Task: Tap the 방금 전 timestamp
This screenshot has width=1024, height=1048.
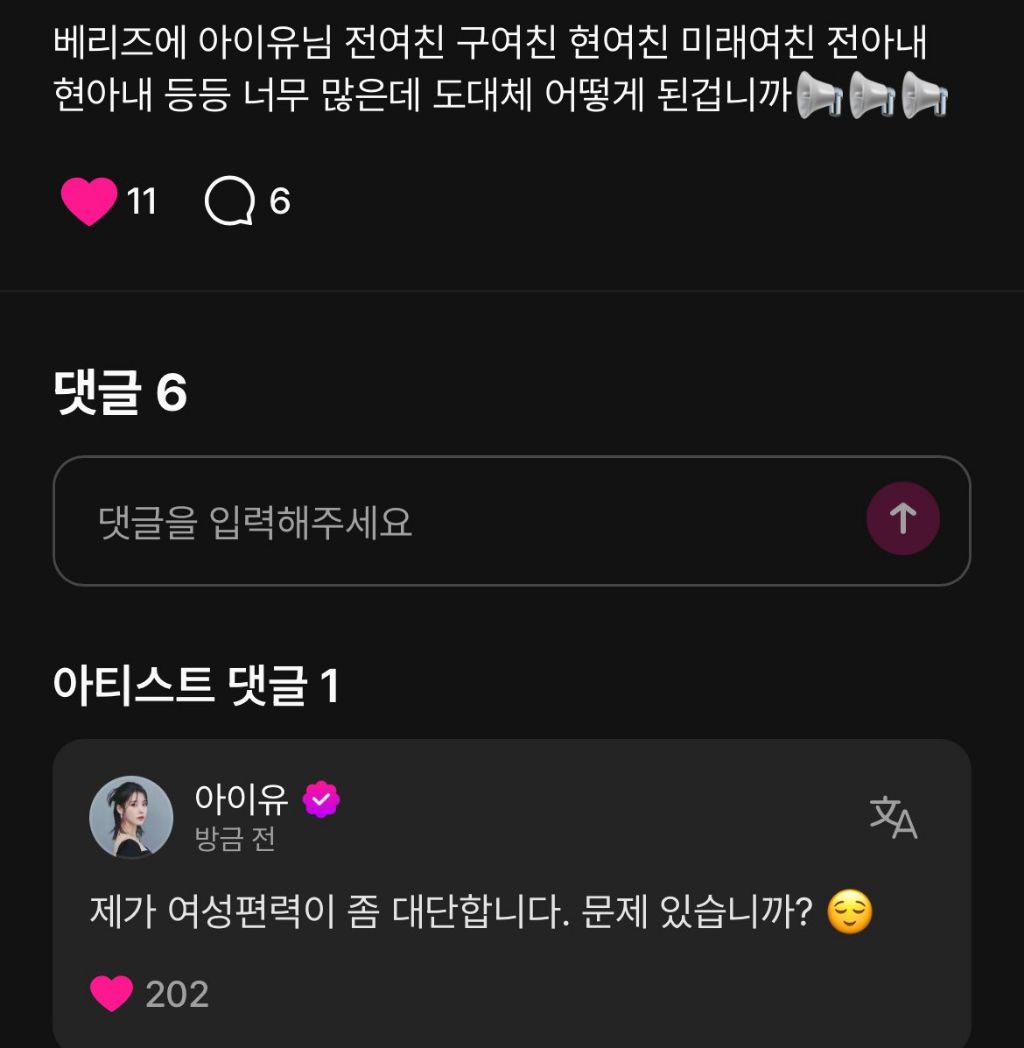Action: [x=235, y=839]
